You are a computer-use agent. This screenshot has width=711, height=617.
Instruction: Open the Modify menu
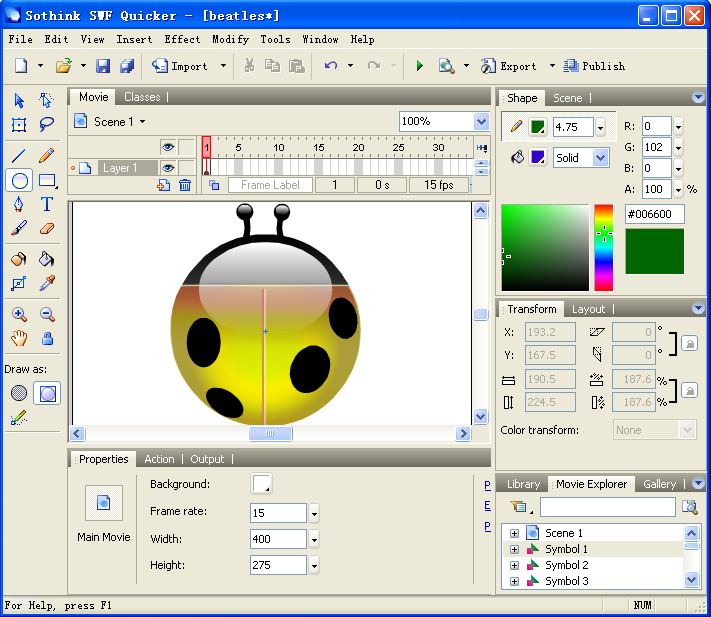pyautogui.click(x=230, y=39)
